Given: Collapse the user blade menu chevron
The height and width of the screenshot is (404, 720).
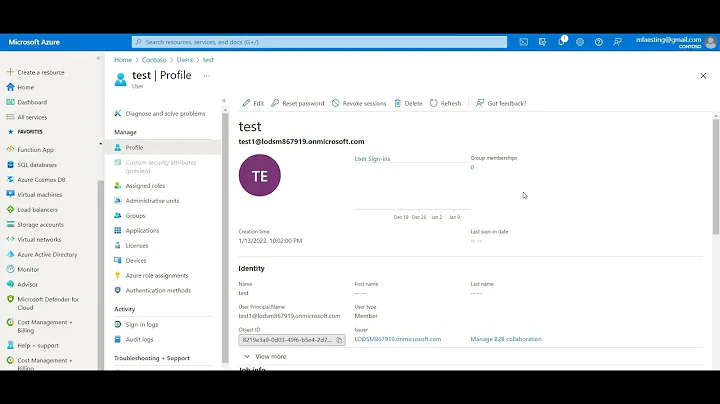Looking at the screenshot, I should pos(224,101).
